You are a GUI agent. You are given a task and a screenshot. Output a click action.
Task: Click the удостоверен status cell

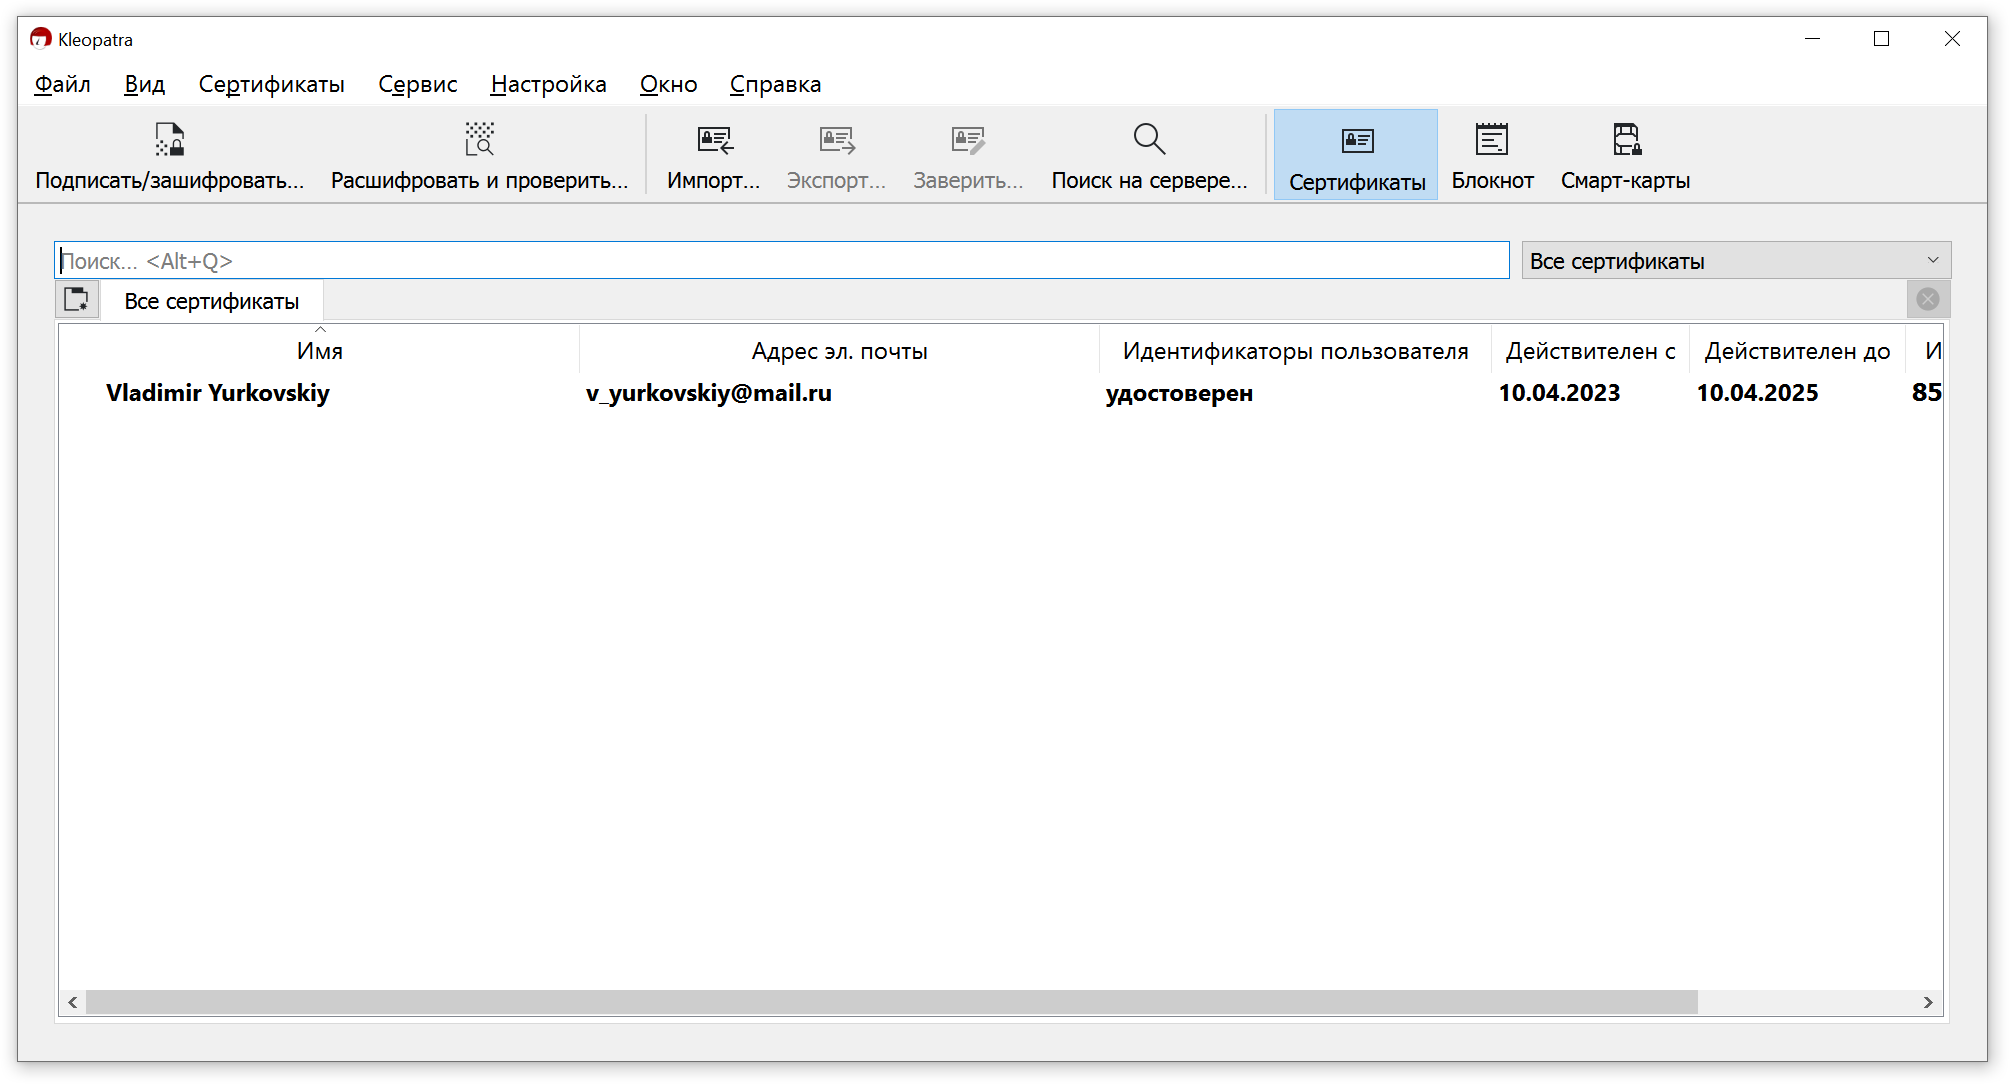[x=1180, y=393]
